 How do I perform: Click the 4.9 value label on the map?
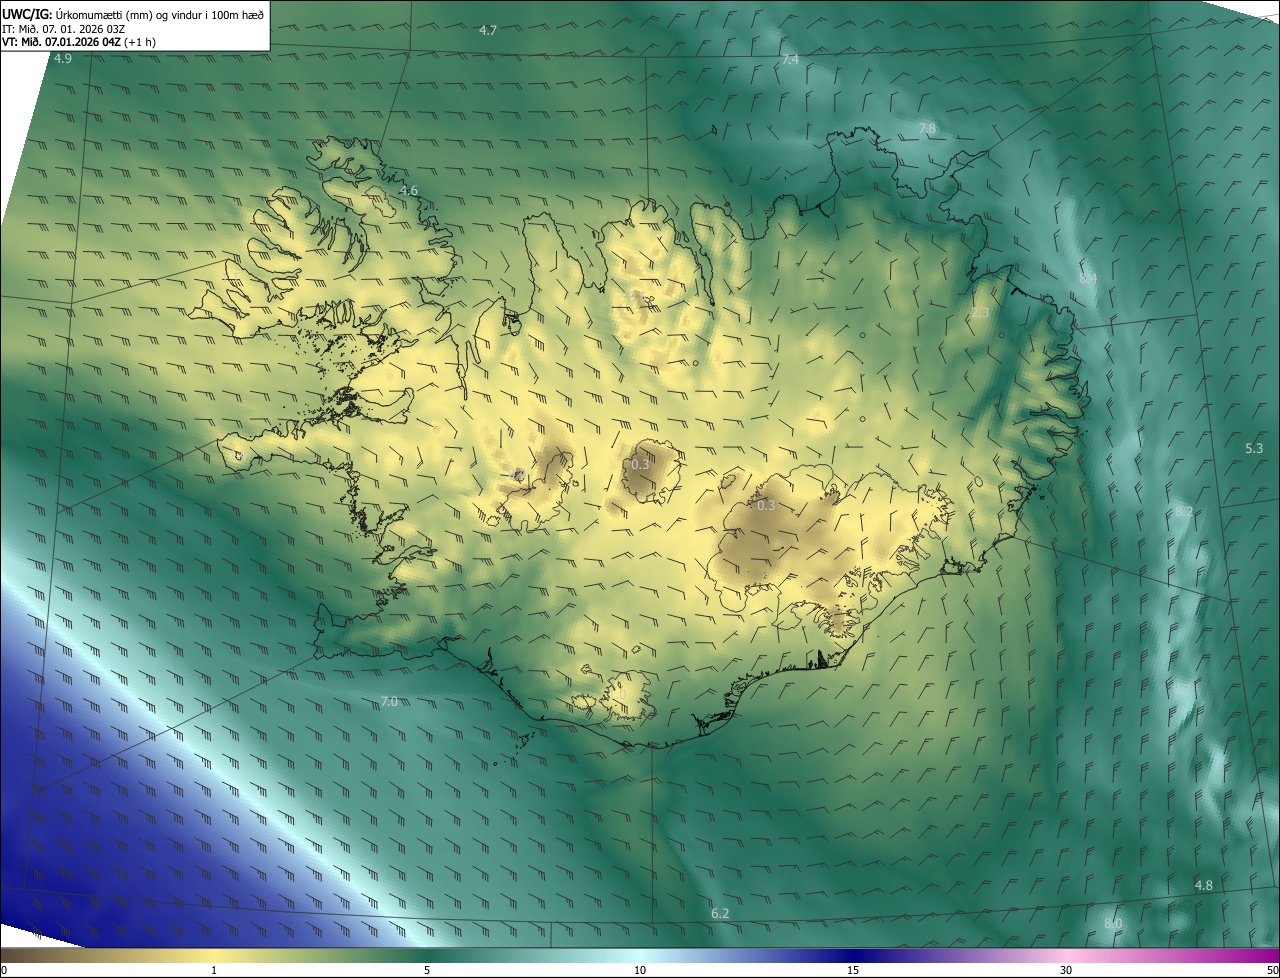63,59
